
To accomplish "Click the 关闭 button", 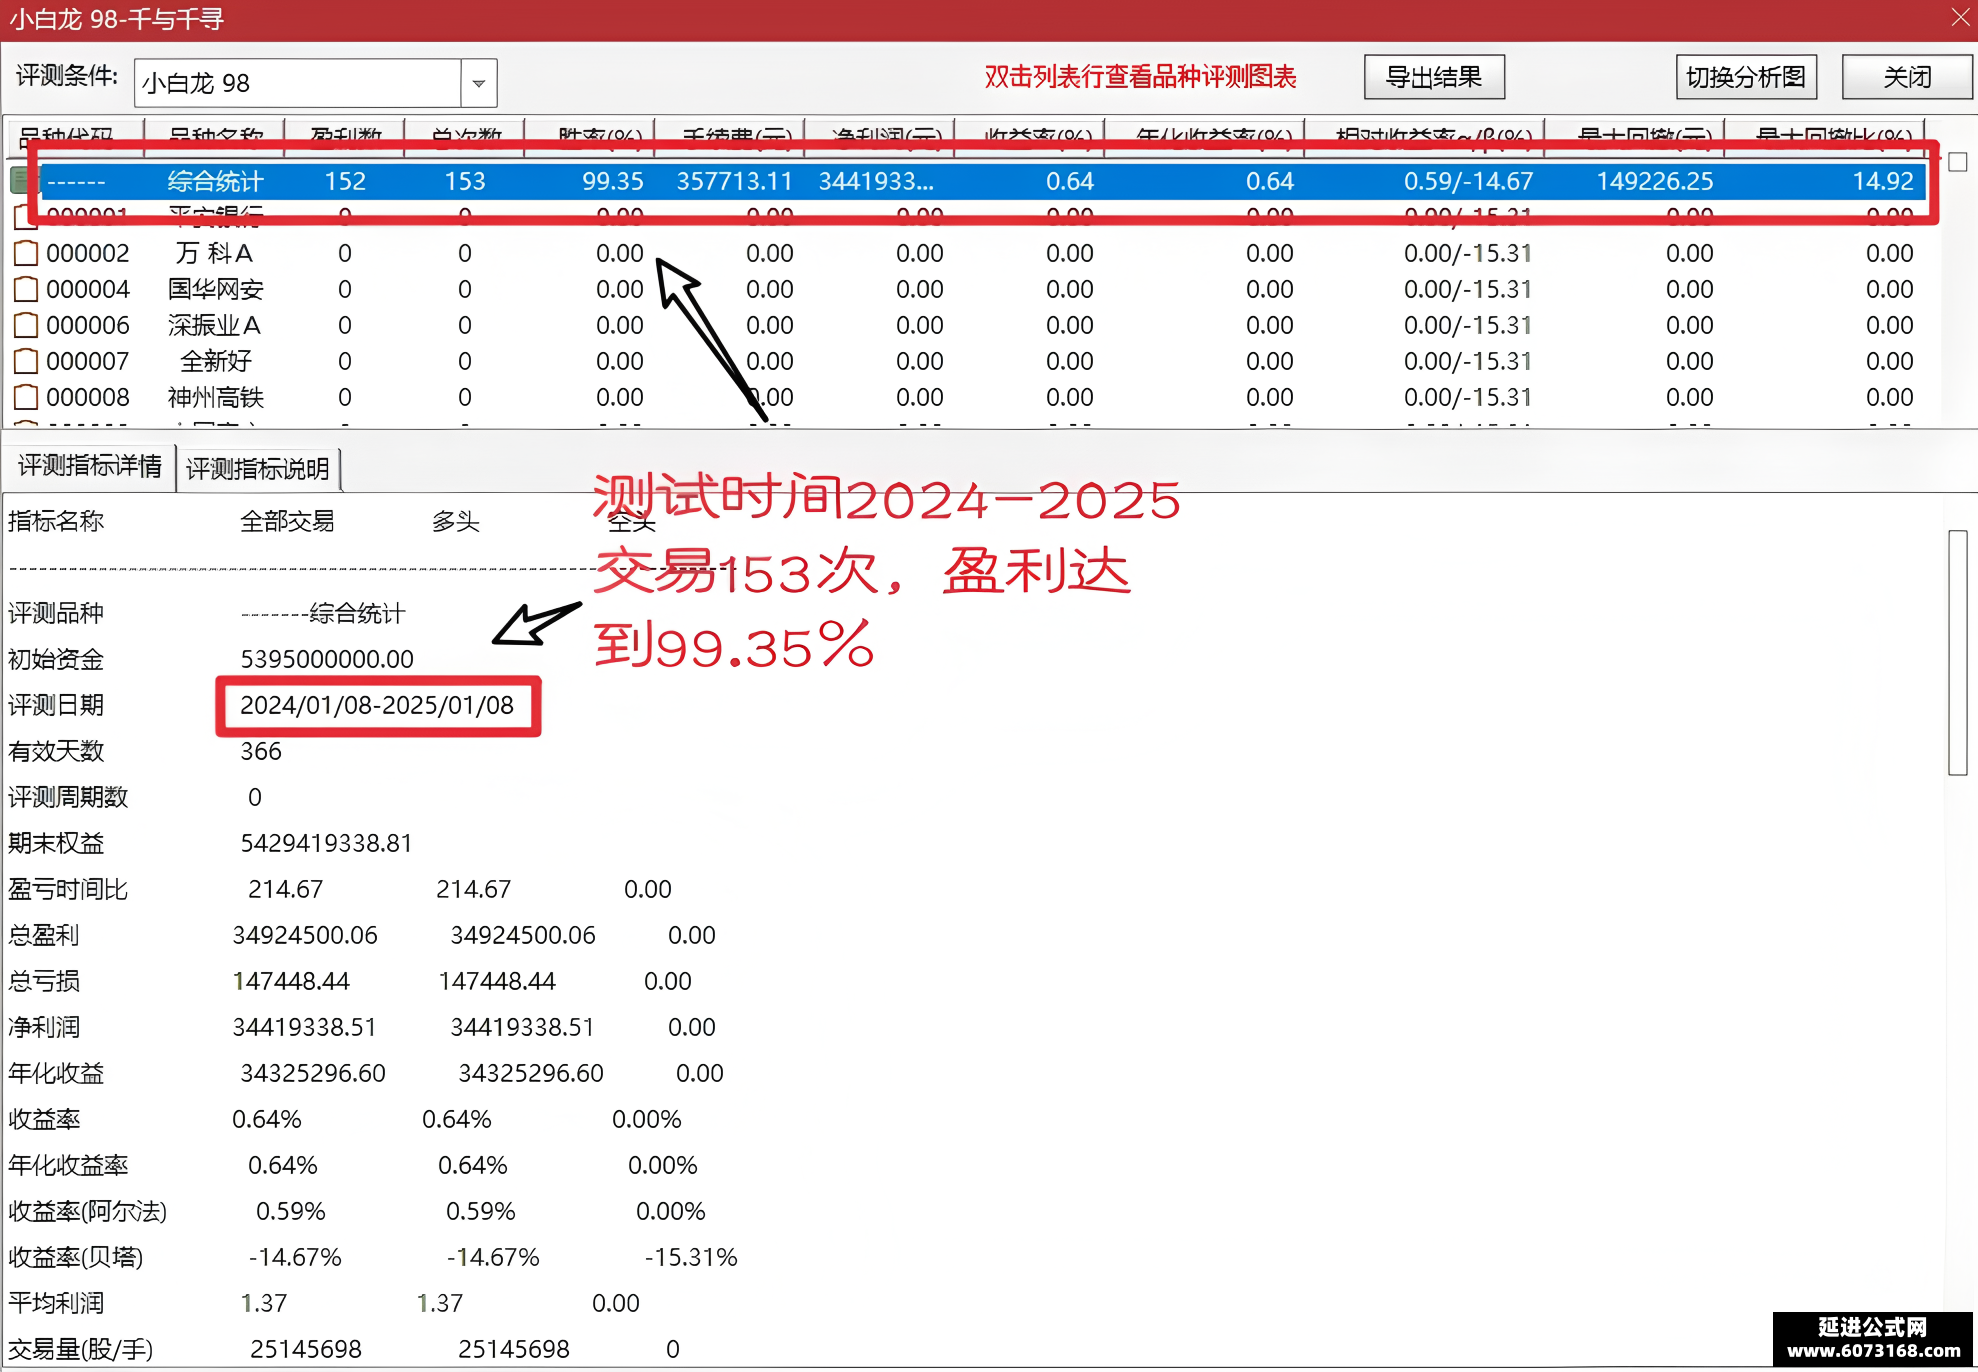I will point(1907,77).
